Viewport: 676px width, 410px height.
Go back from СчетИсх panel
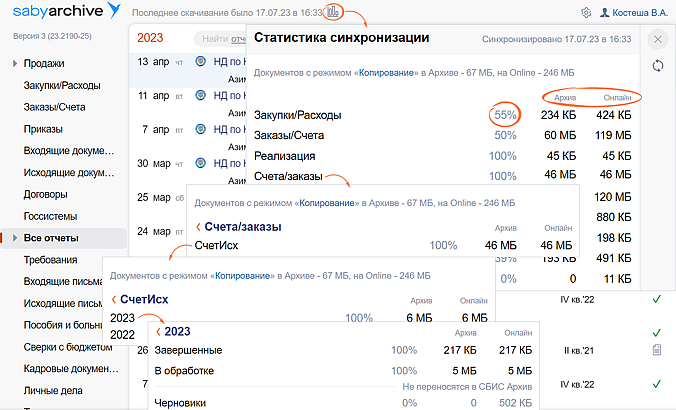coord(114,300)
